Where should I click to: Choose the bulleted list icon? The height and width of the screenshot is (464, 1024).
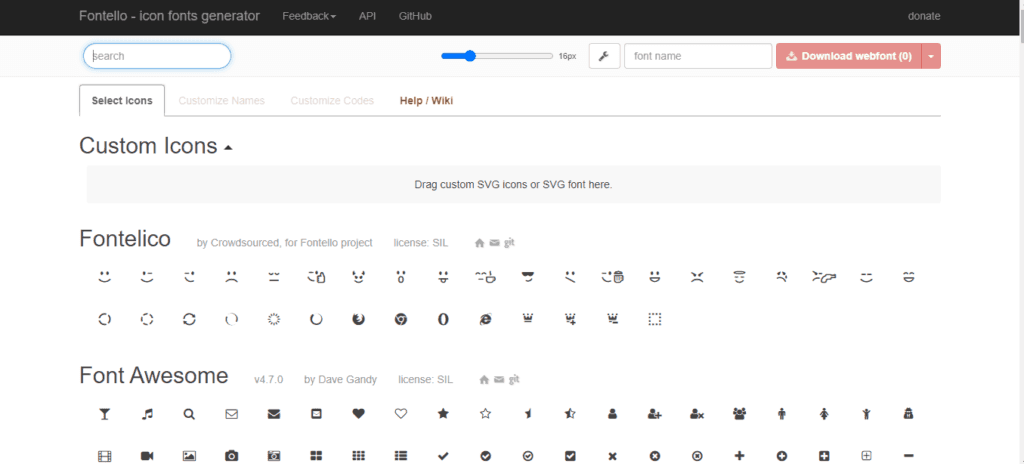[401, 456]
